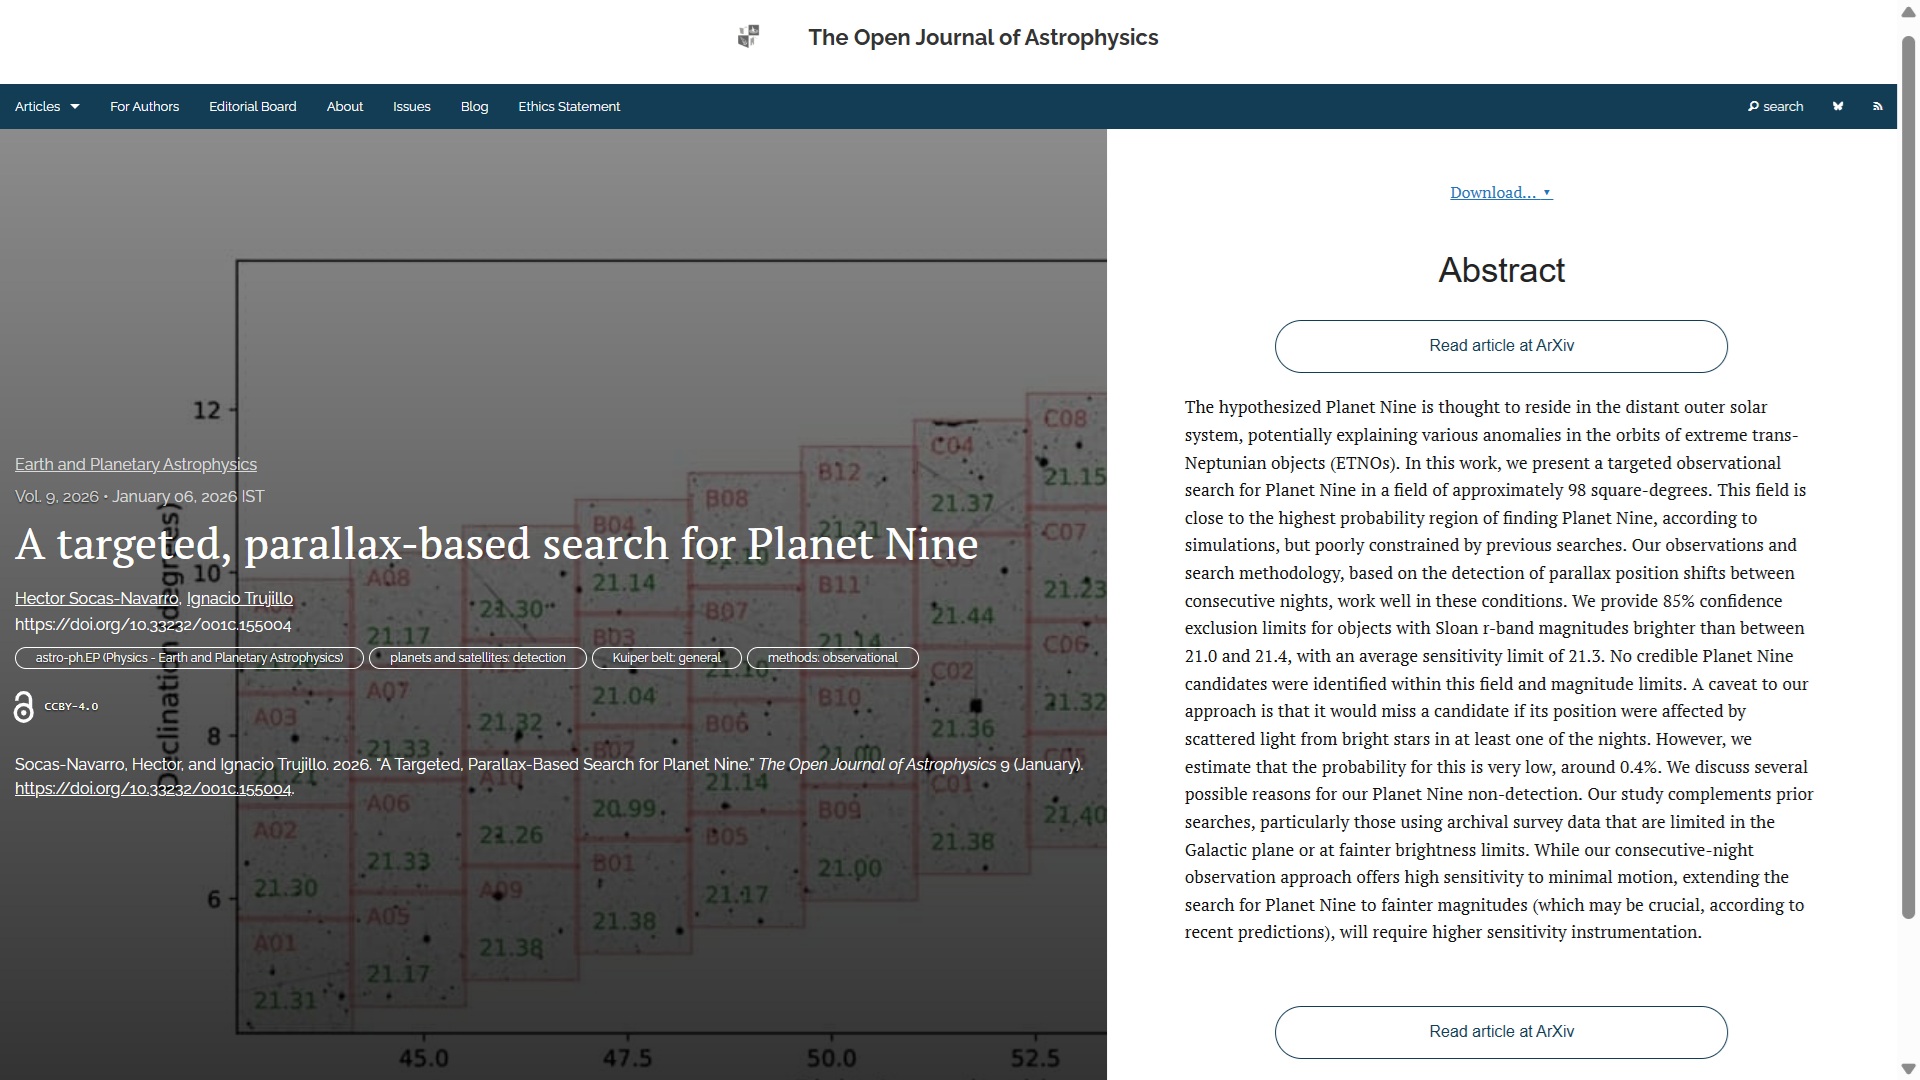
Task: Click the journal logo icon
Action: 748,37
